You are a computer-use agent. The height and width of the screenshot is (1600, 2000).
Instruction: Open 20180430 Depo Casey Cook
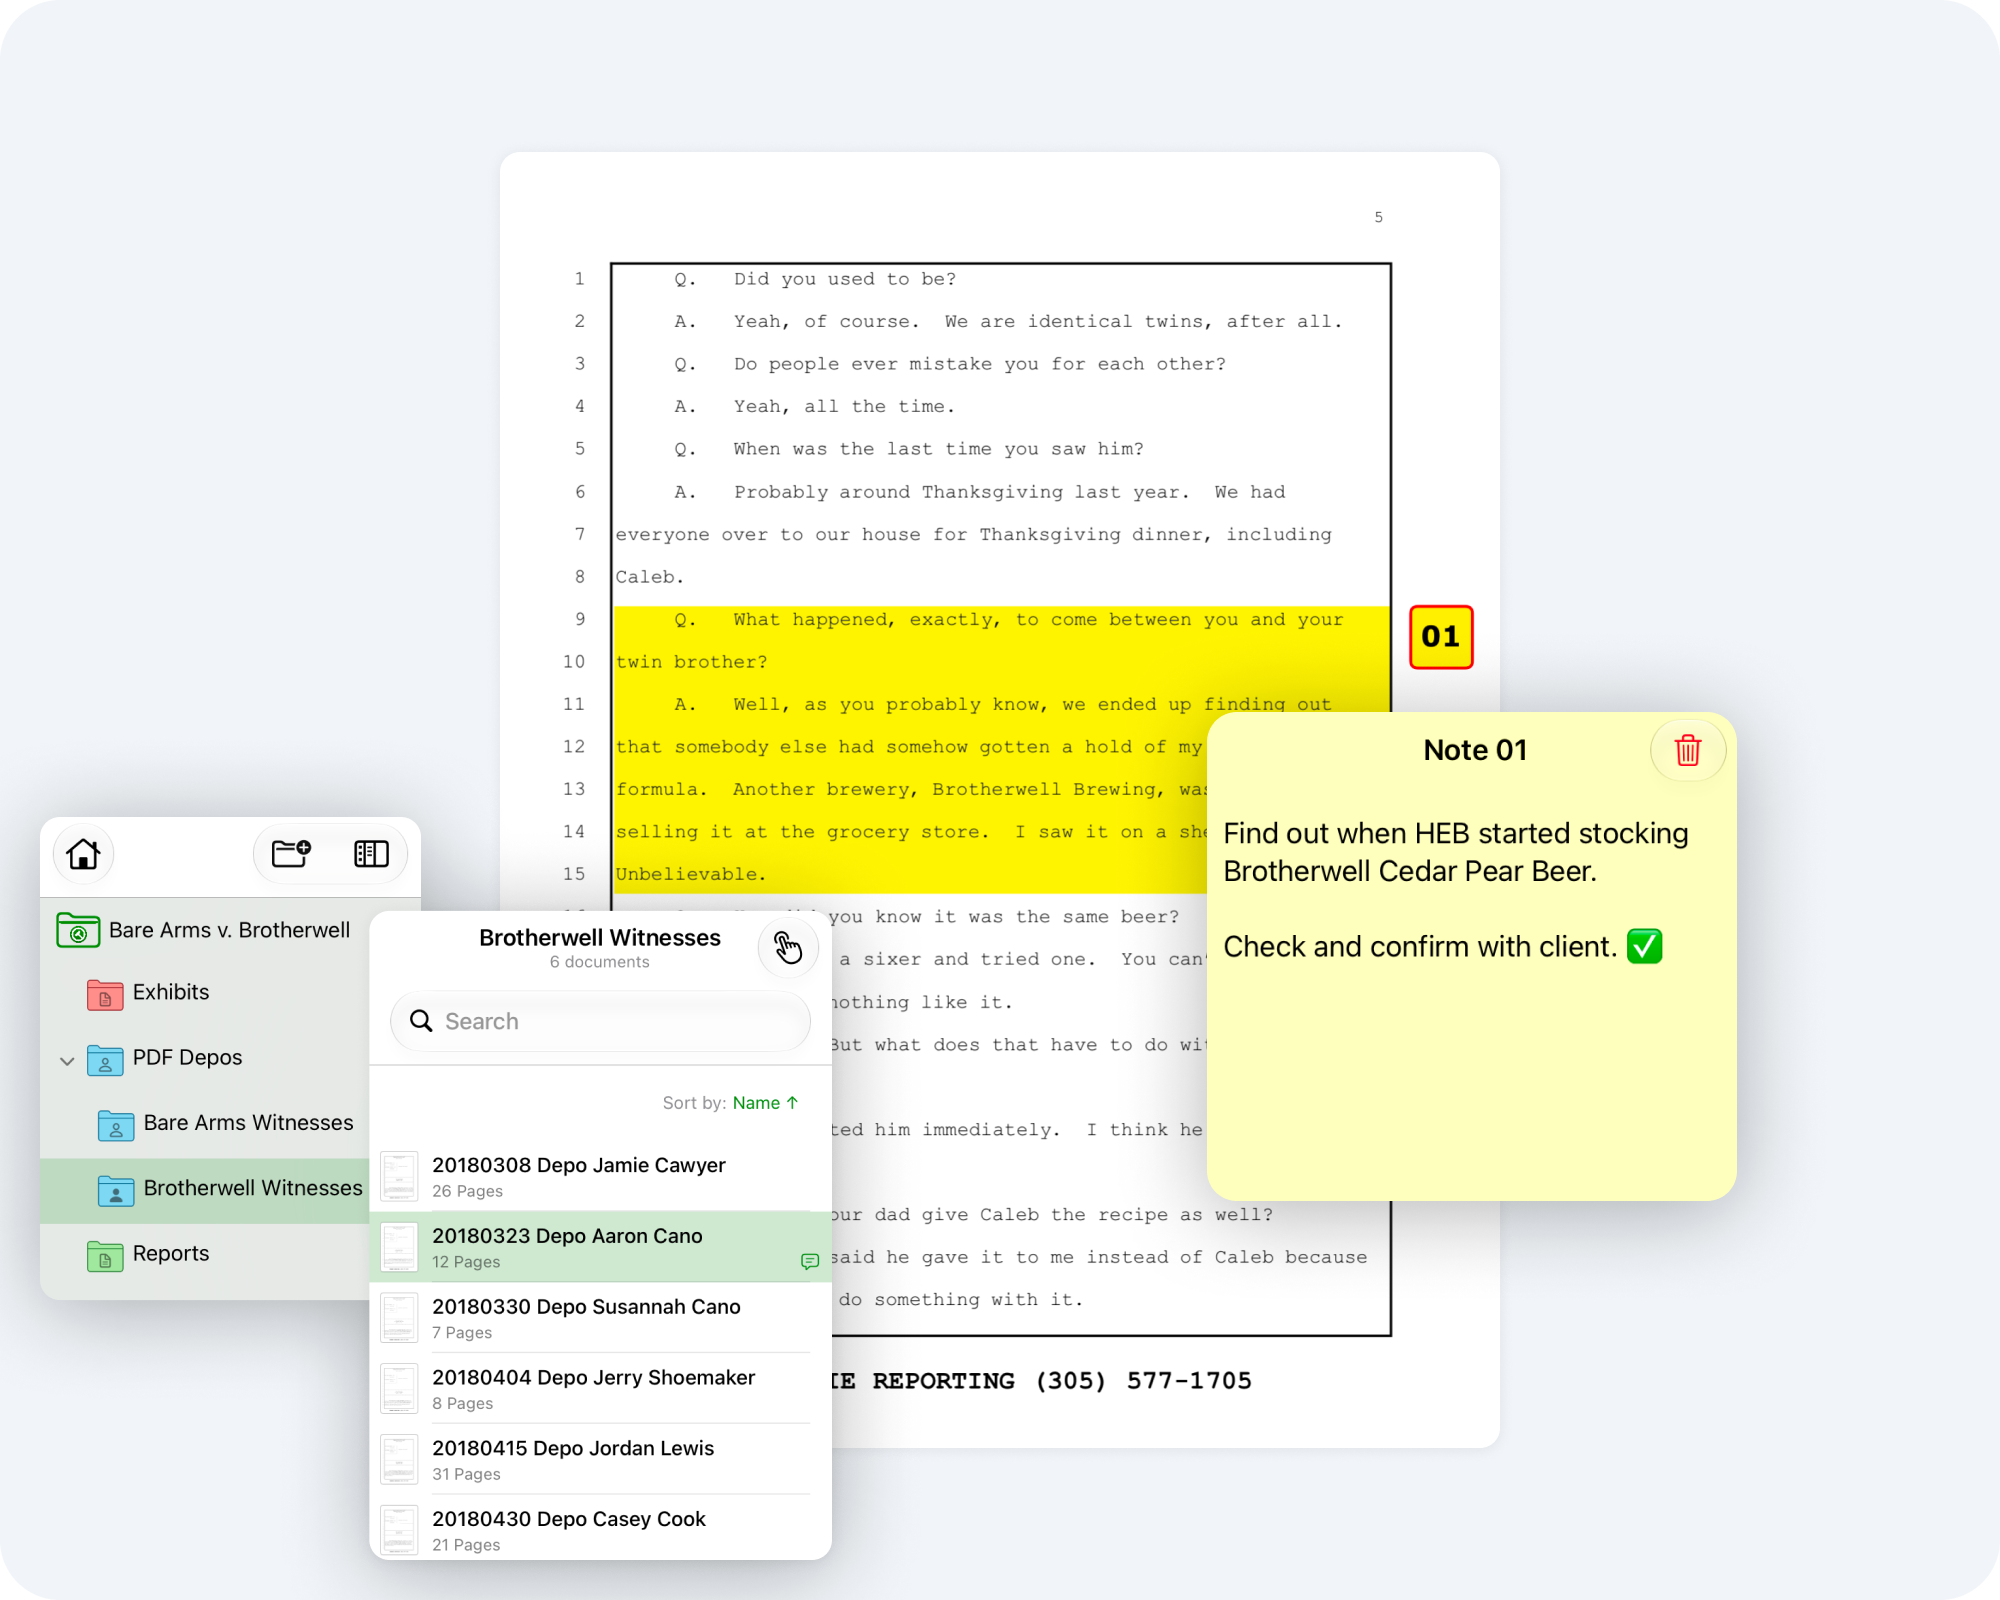coord(600,1530)
